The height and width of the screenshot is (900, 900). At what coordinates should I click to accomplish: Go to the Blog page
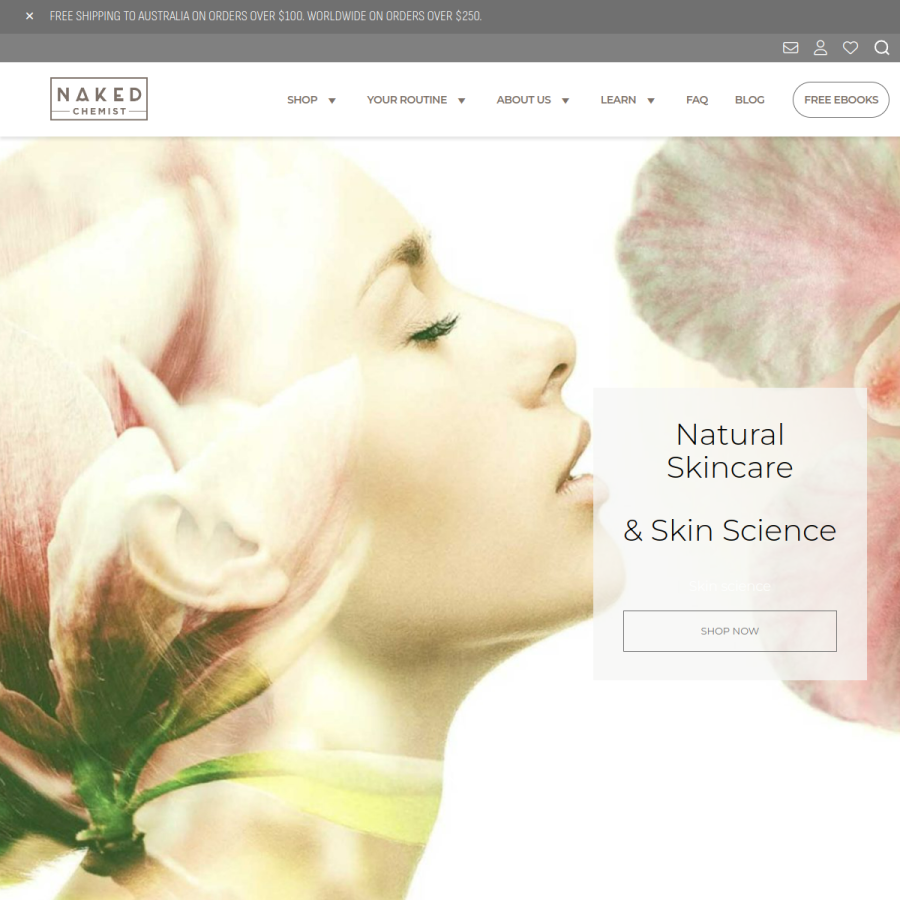tap(750, 100)
